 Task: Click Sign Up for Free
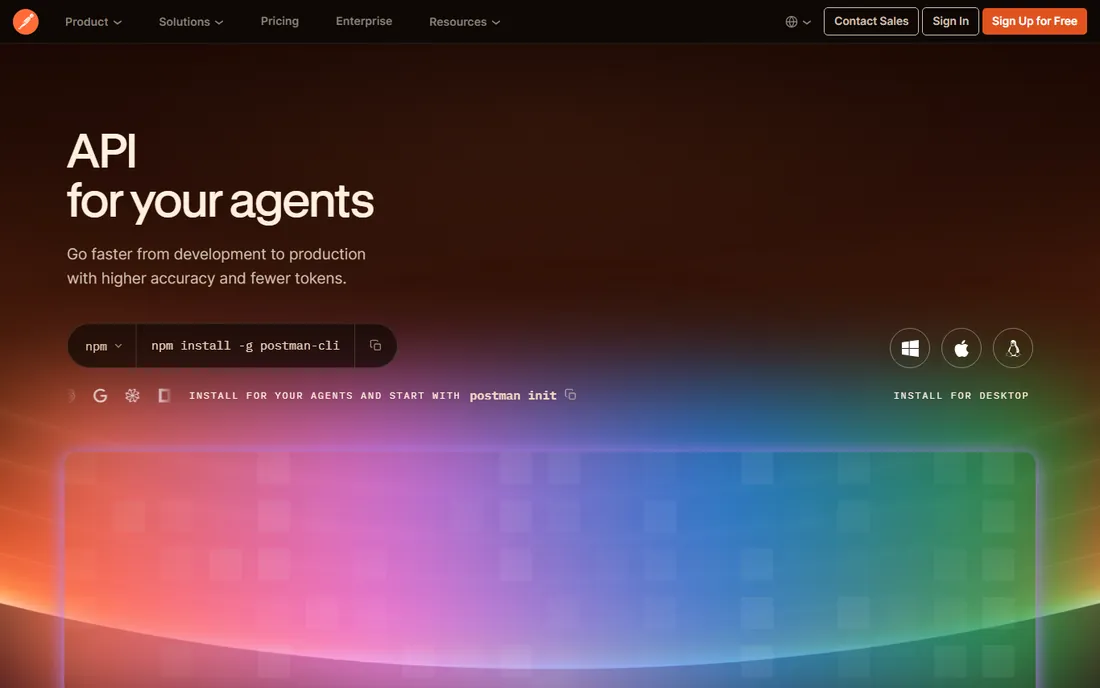1034,21
